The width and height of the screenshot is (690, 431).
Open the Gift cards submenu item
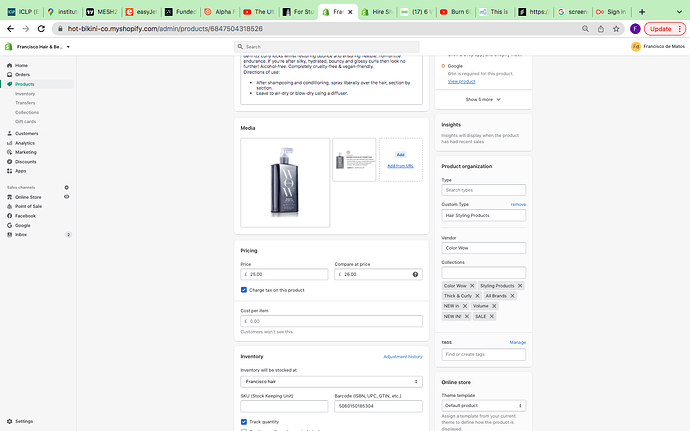[26, 122]
